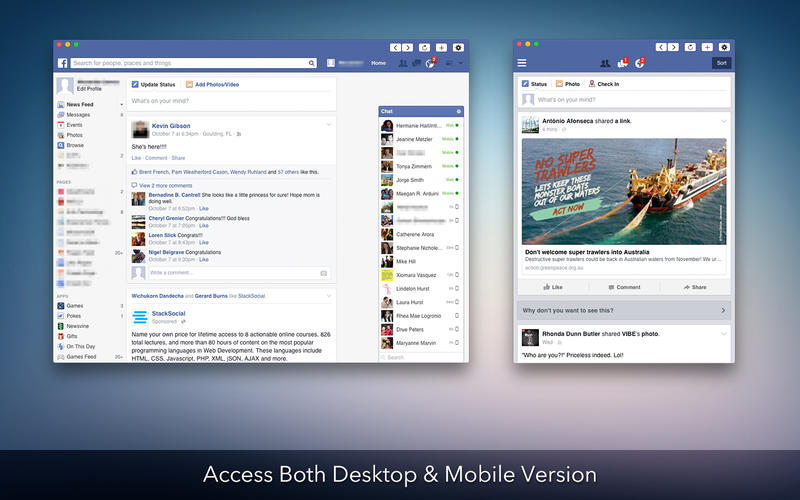Viewport: 800px width, 500px height.
Task: Click the reload button in desktop window toolbar
Action: (x=424, y=47)
